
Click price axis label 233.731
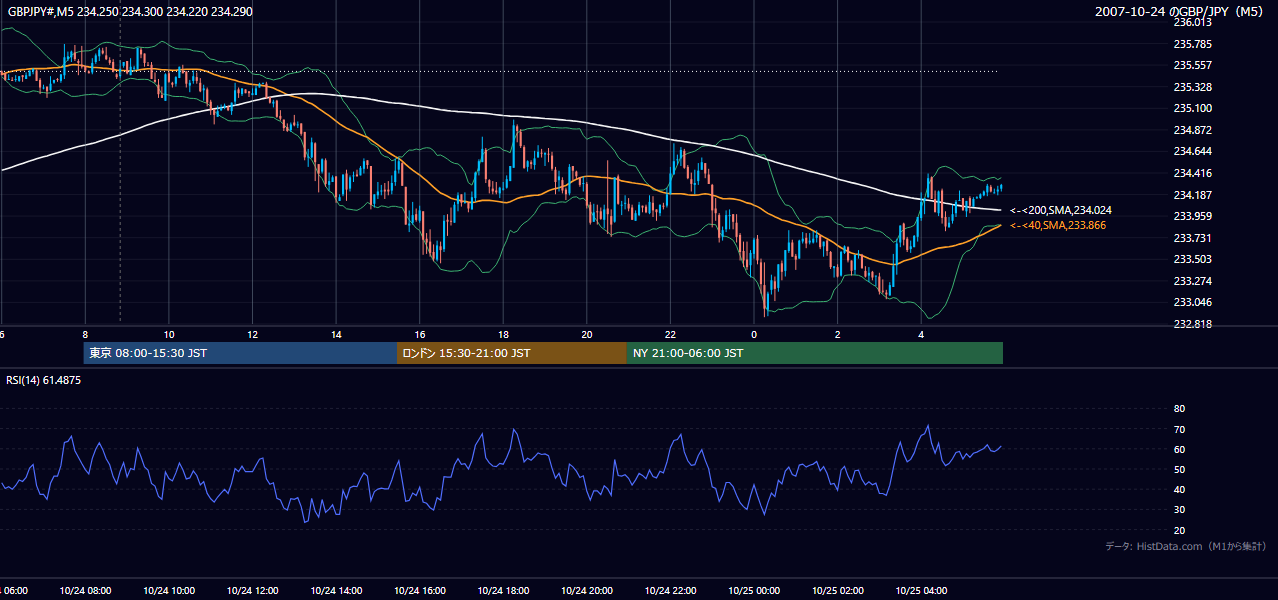(1192, 238)
